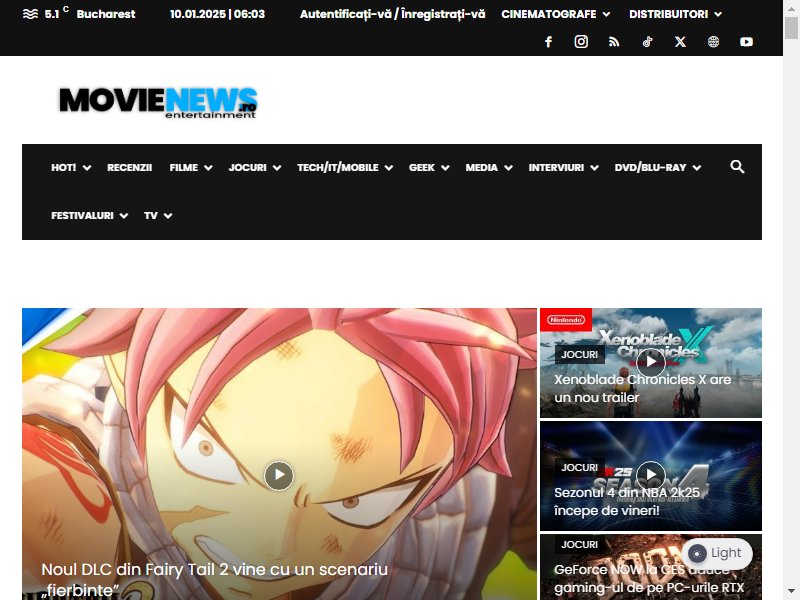Open Xenoblade Chronicles X trailer headline
The height and width of the screenshot is (600, 800).
coord(642,388)
